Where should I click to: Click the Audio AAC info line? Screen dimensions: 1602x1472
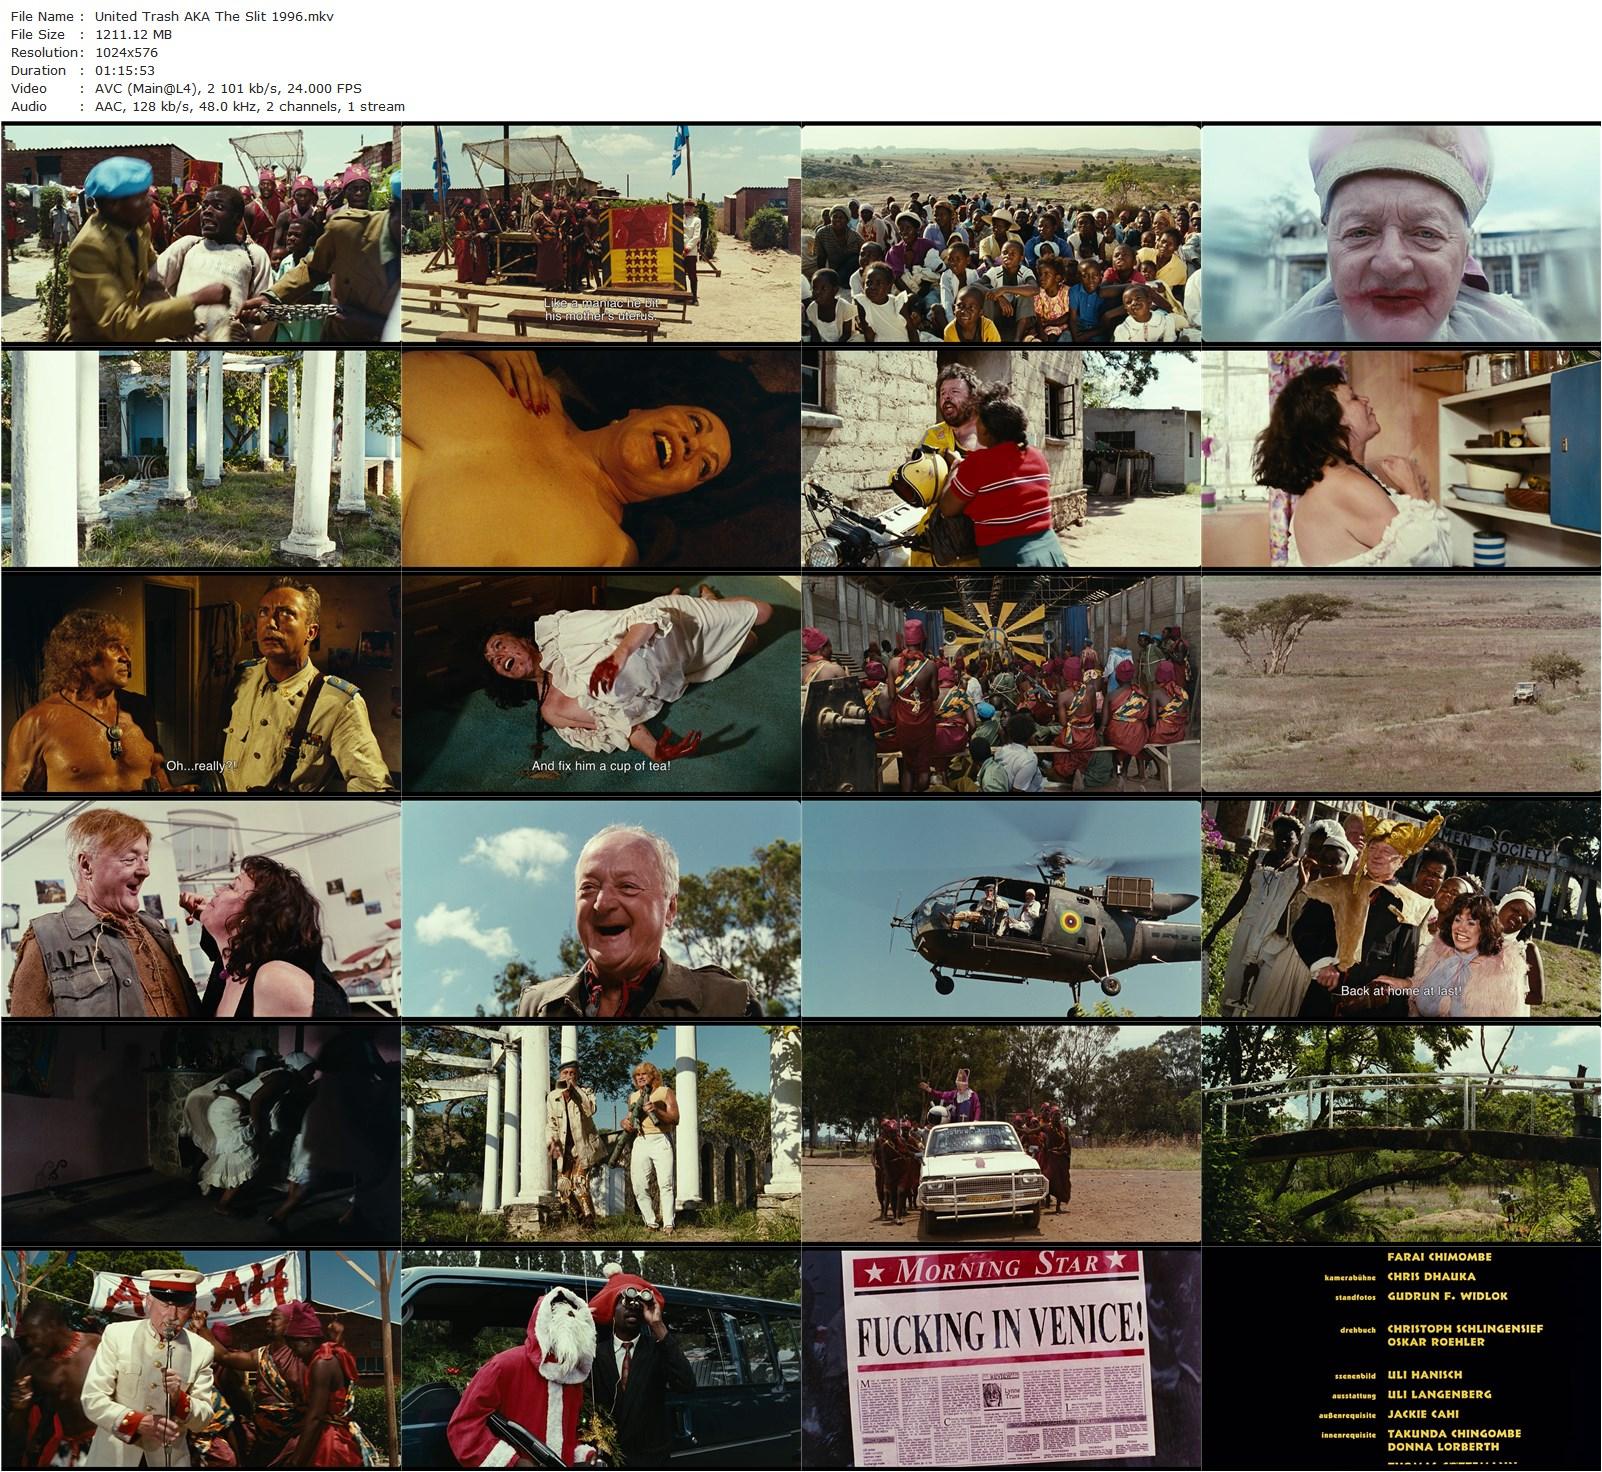point(207,106)
